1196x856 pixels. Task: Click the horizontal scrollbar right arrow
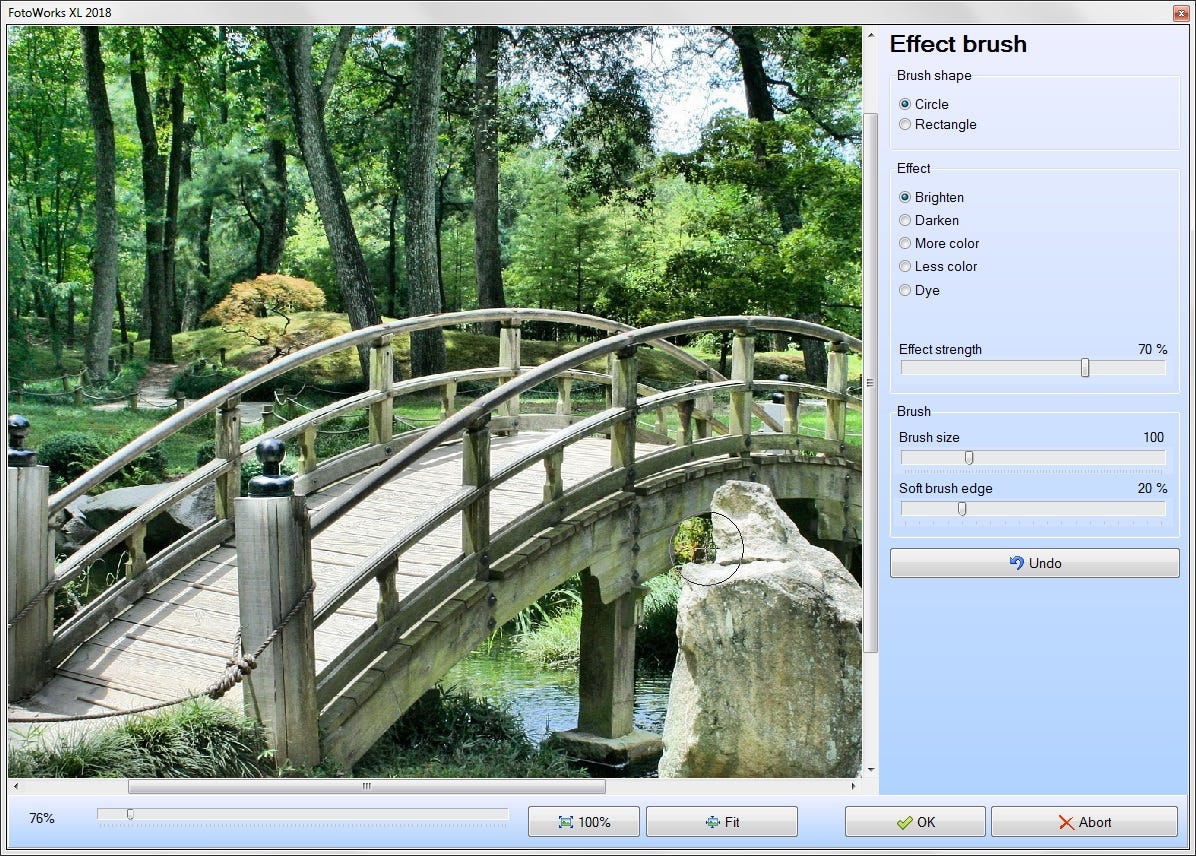tap(854, 786)
